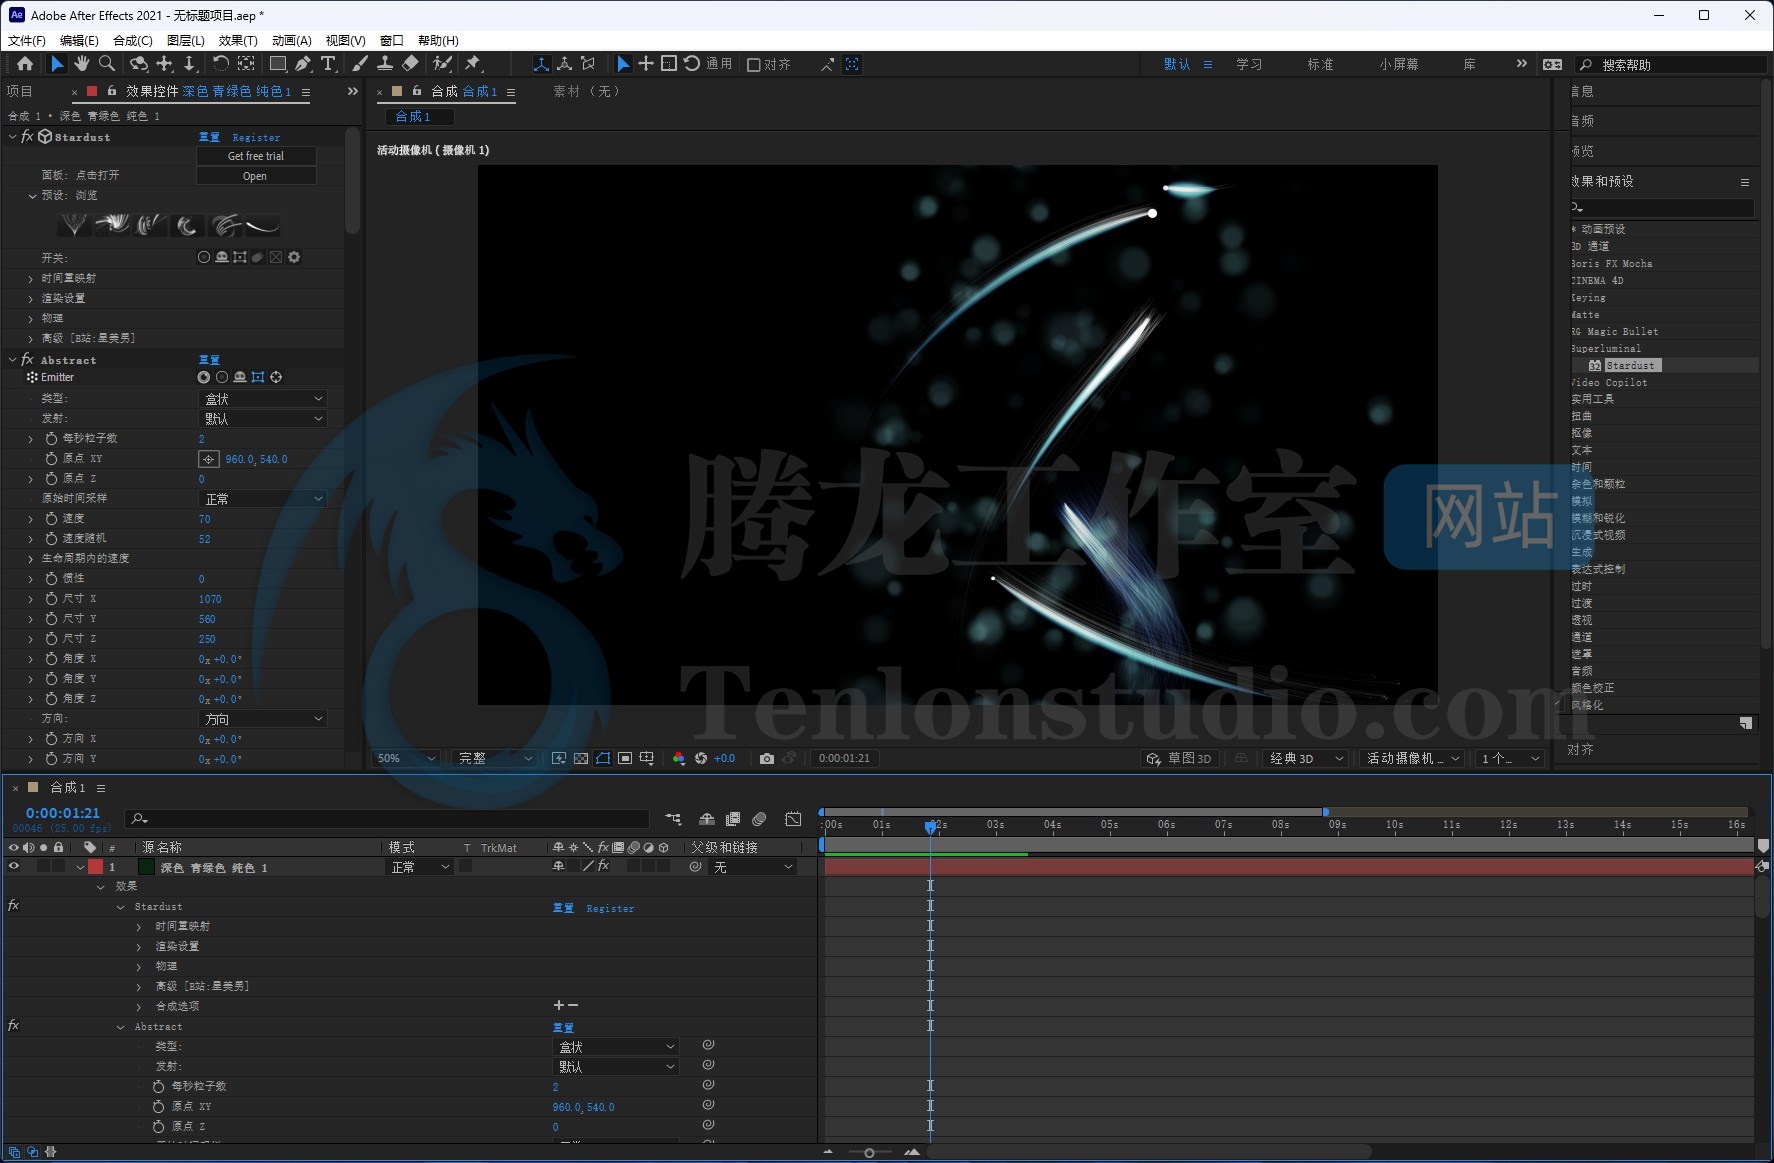Select the Type text tool

click(328, 64)
